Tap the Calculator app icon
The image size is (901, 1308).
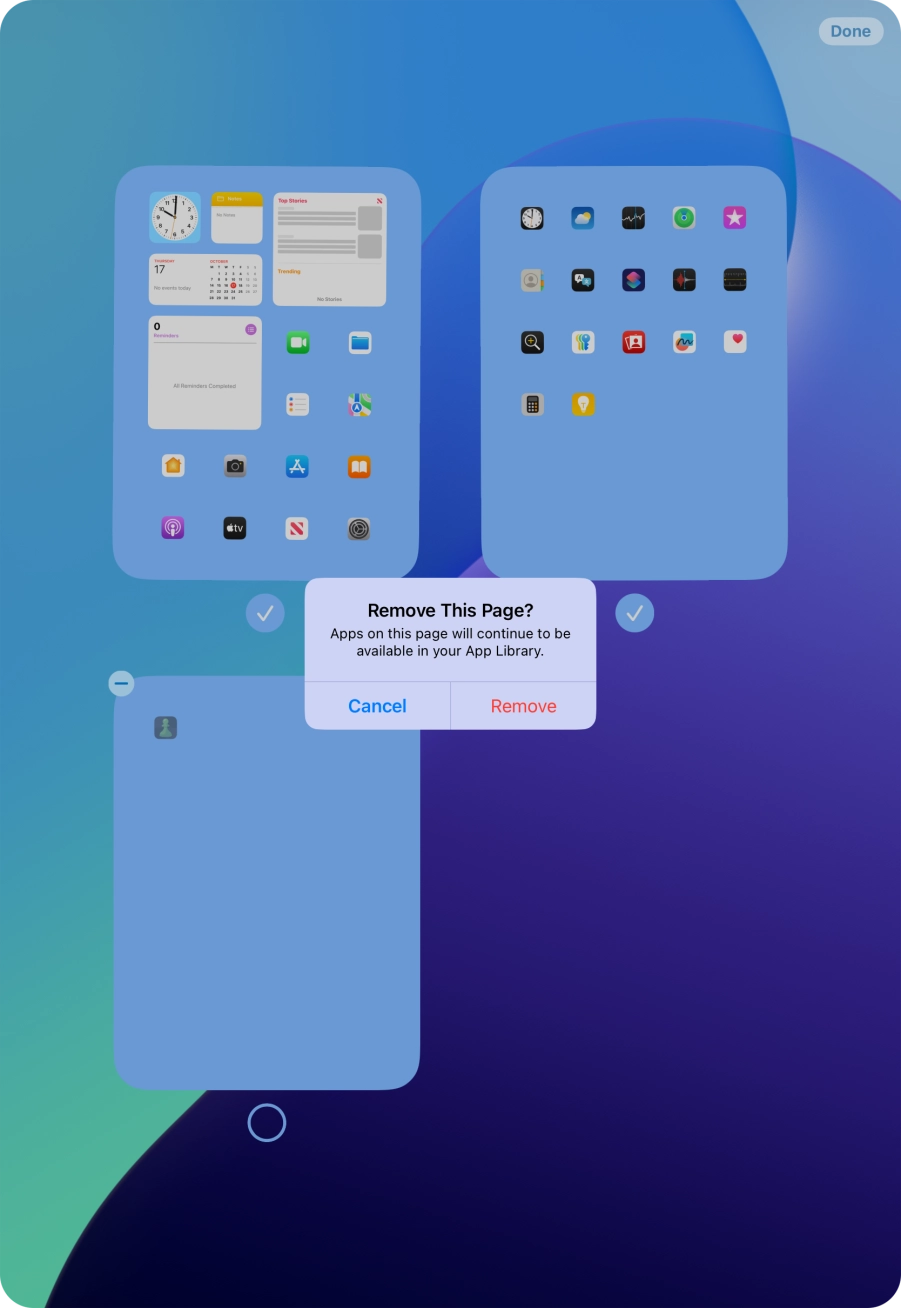tap(532, 404)
